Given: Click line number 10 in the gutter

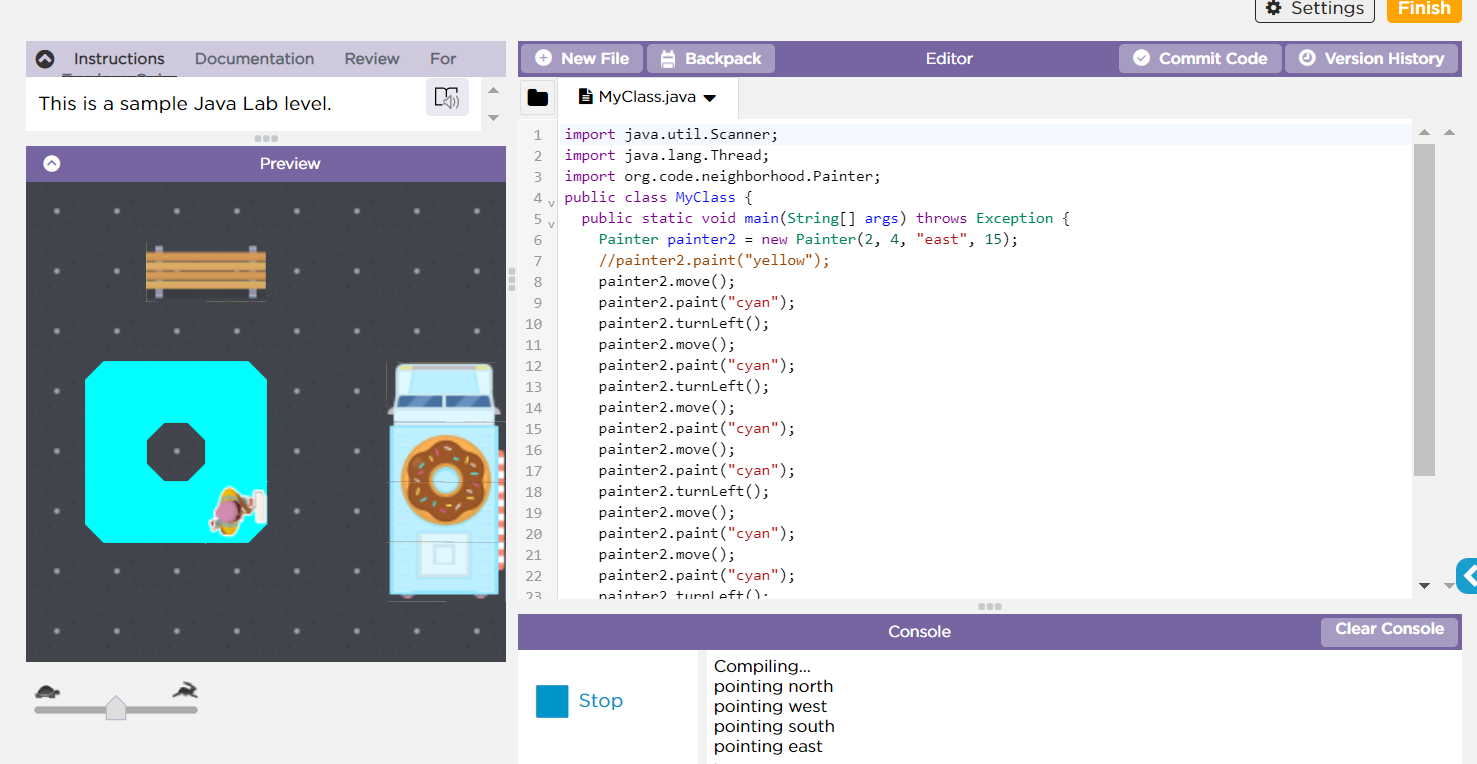Looking at the screenshot, I should pyautogui.click(x=533, y=323).
